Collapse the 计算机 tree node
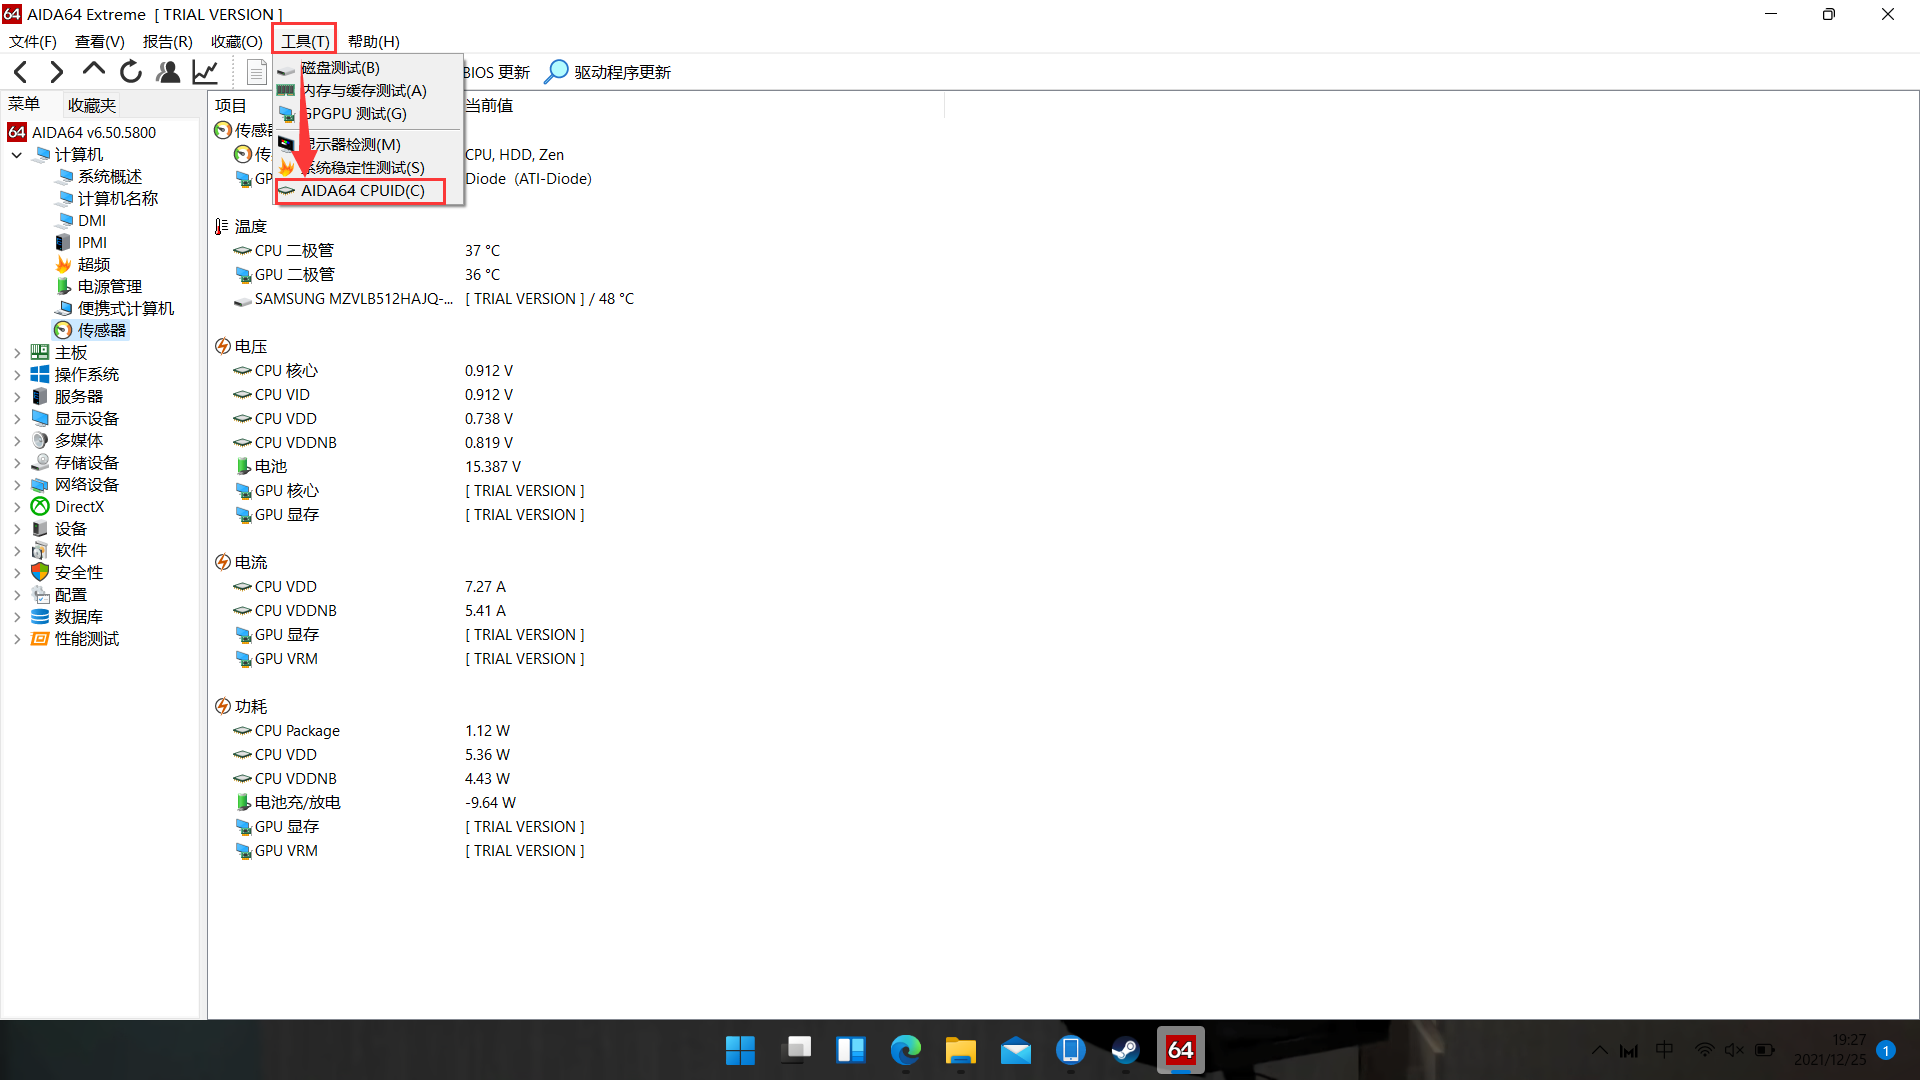Viewport: 1920px width, 1080px height. 17,155
